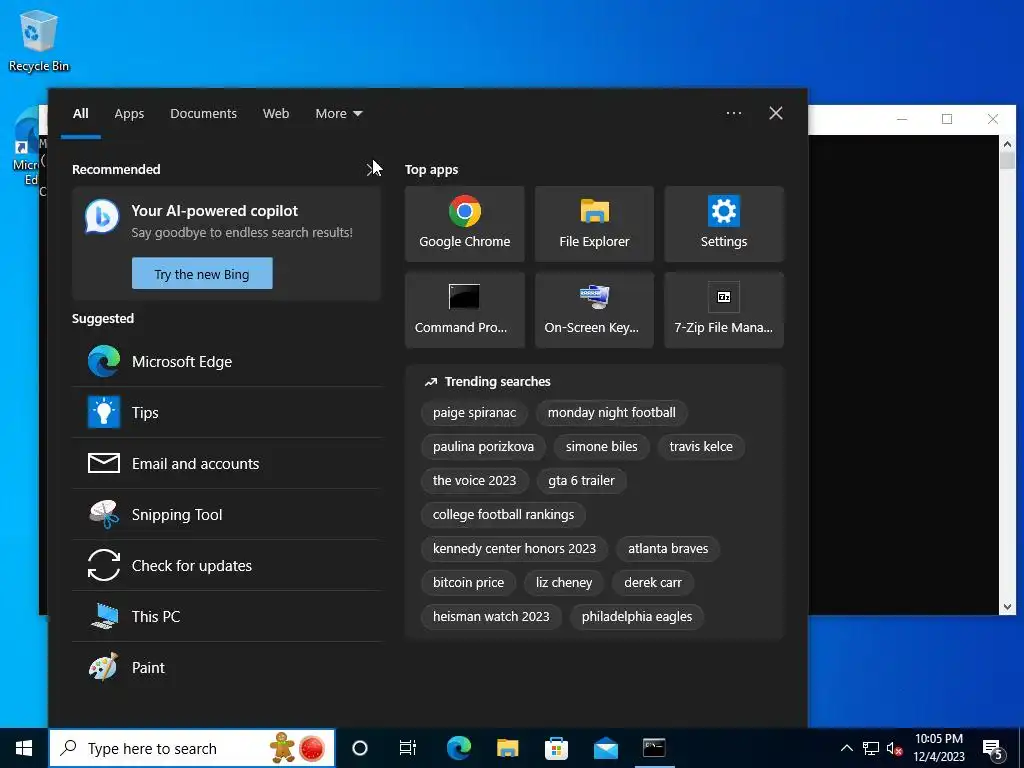Search trending 'atlanta braves'
The width and height of the screenshot is (1024, 768).
click(667, 548)
